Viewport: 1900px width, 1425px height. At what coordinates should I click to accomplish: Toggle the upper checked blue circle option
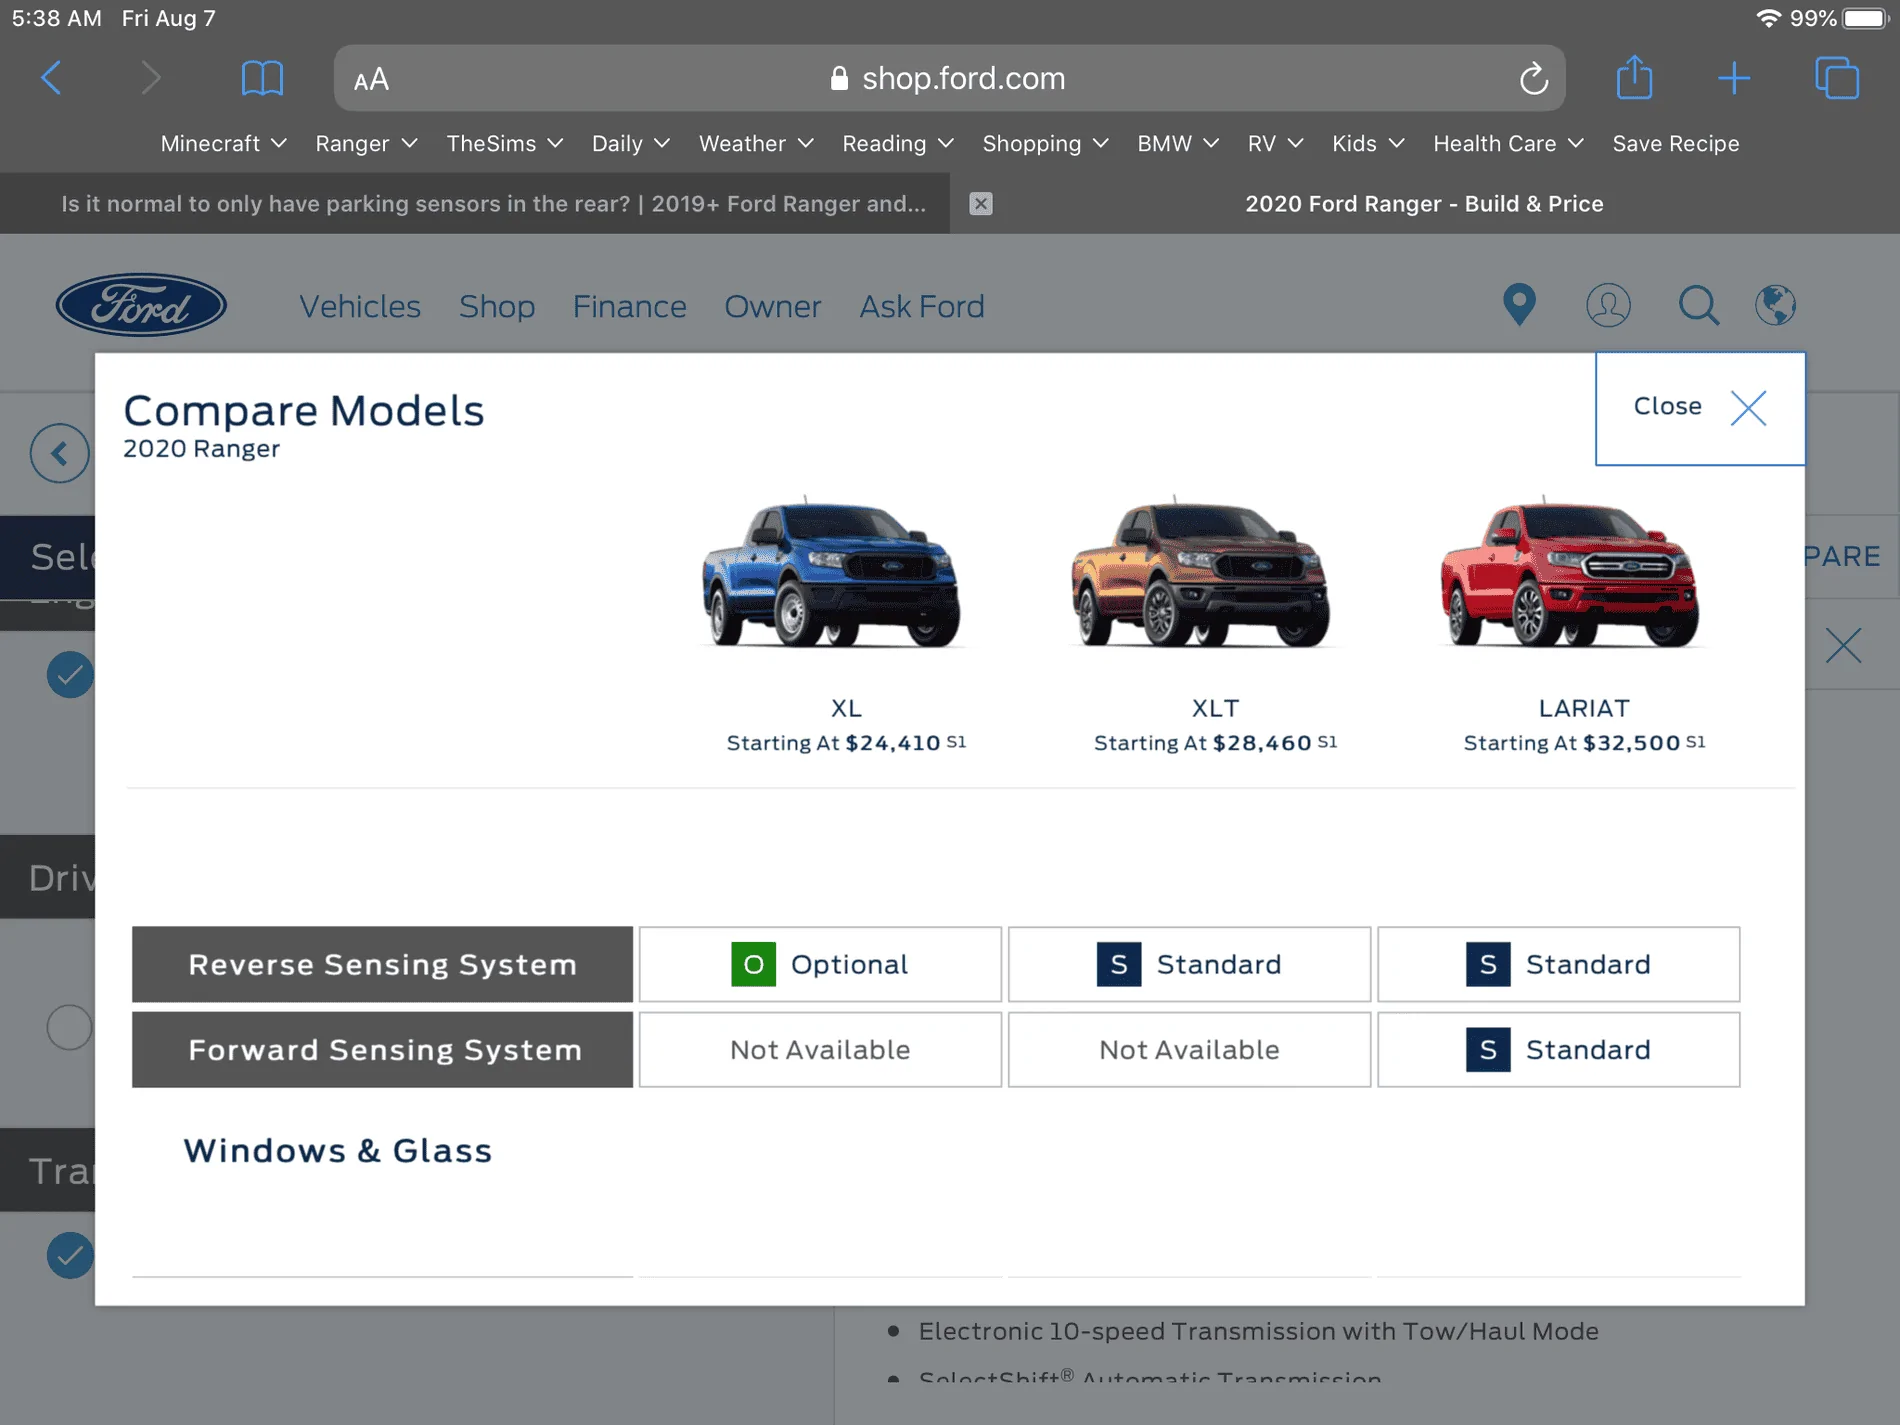[x=70, y=675]
